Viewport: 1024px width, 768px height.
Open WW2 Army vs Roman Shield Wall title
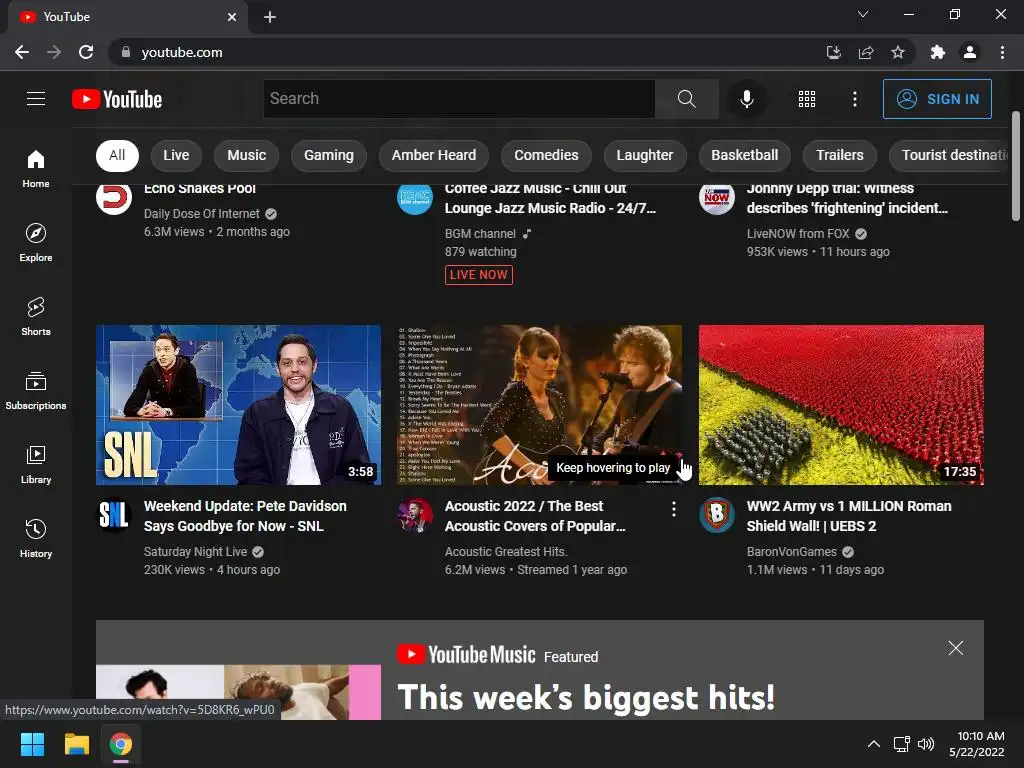[x=849, y=516]
